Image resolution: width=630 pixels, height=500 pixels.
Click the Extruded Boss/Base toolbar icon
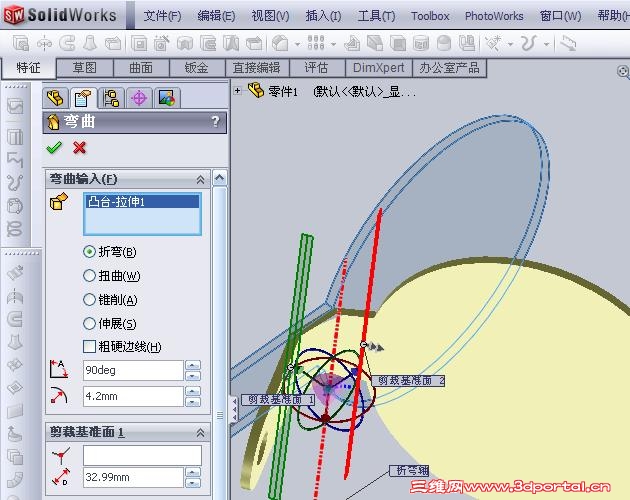pos(20,43)
